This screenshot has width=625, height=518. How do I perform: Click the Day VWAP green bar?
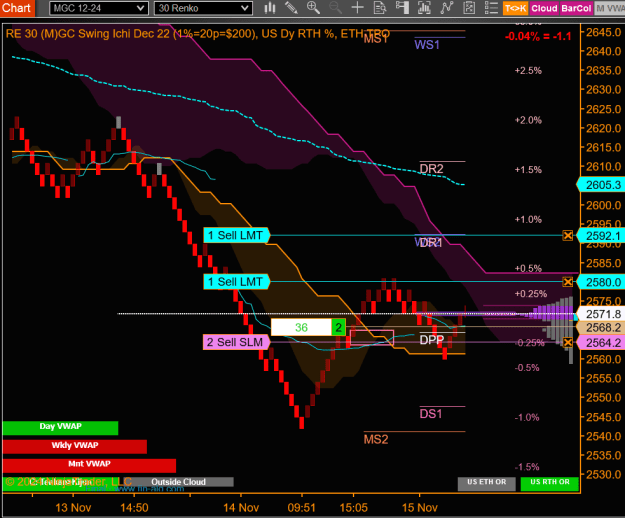click(x=60, y=428)
